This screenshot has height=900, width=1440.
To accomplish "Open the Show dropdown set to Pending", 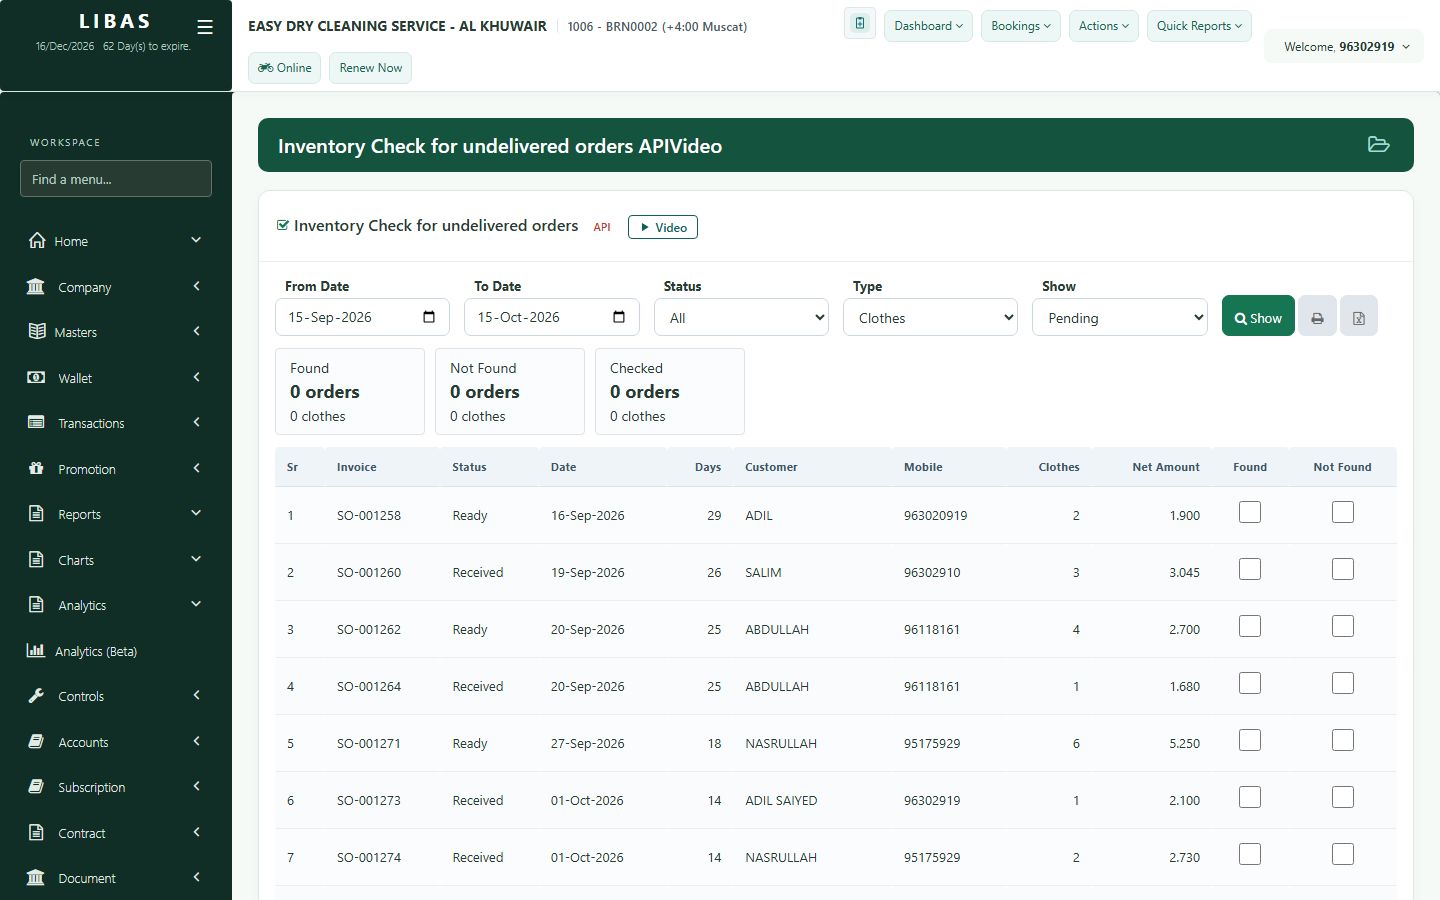I will click(1120, 317).
